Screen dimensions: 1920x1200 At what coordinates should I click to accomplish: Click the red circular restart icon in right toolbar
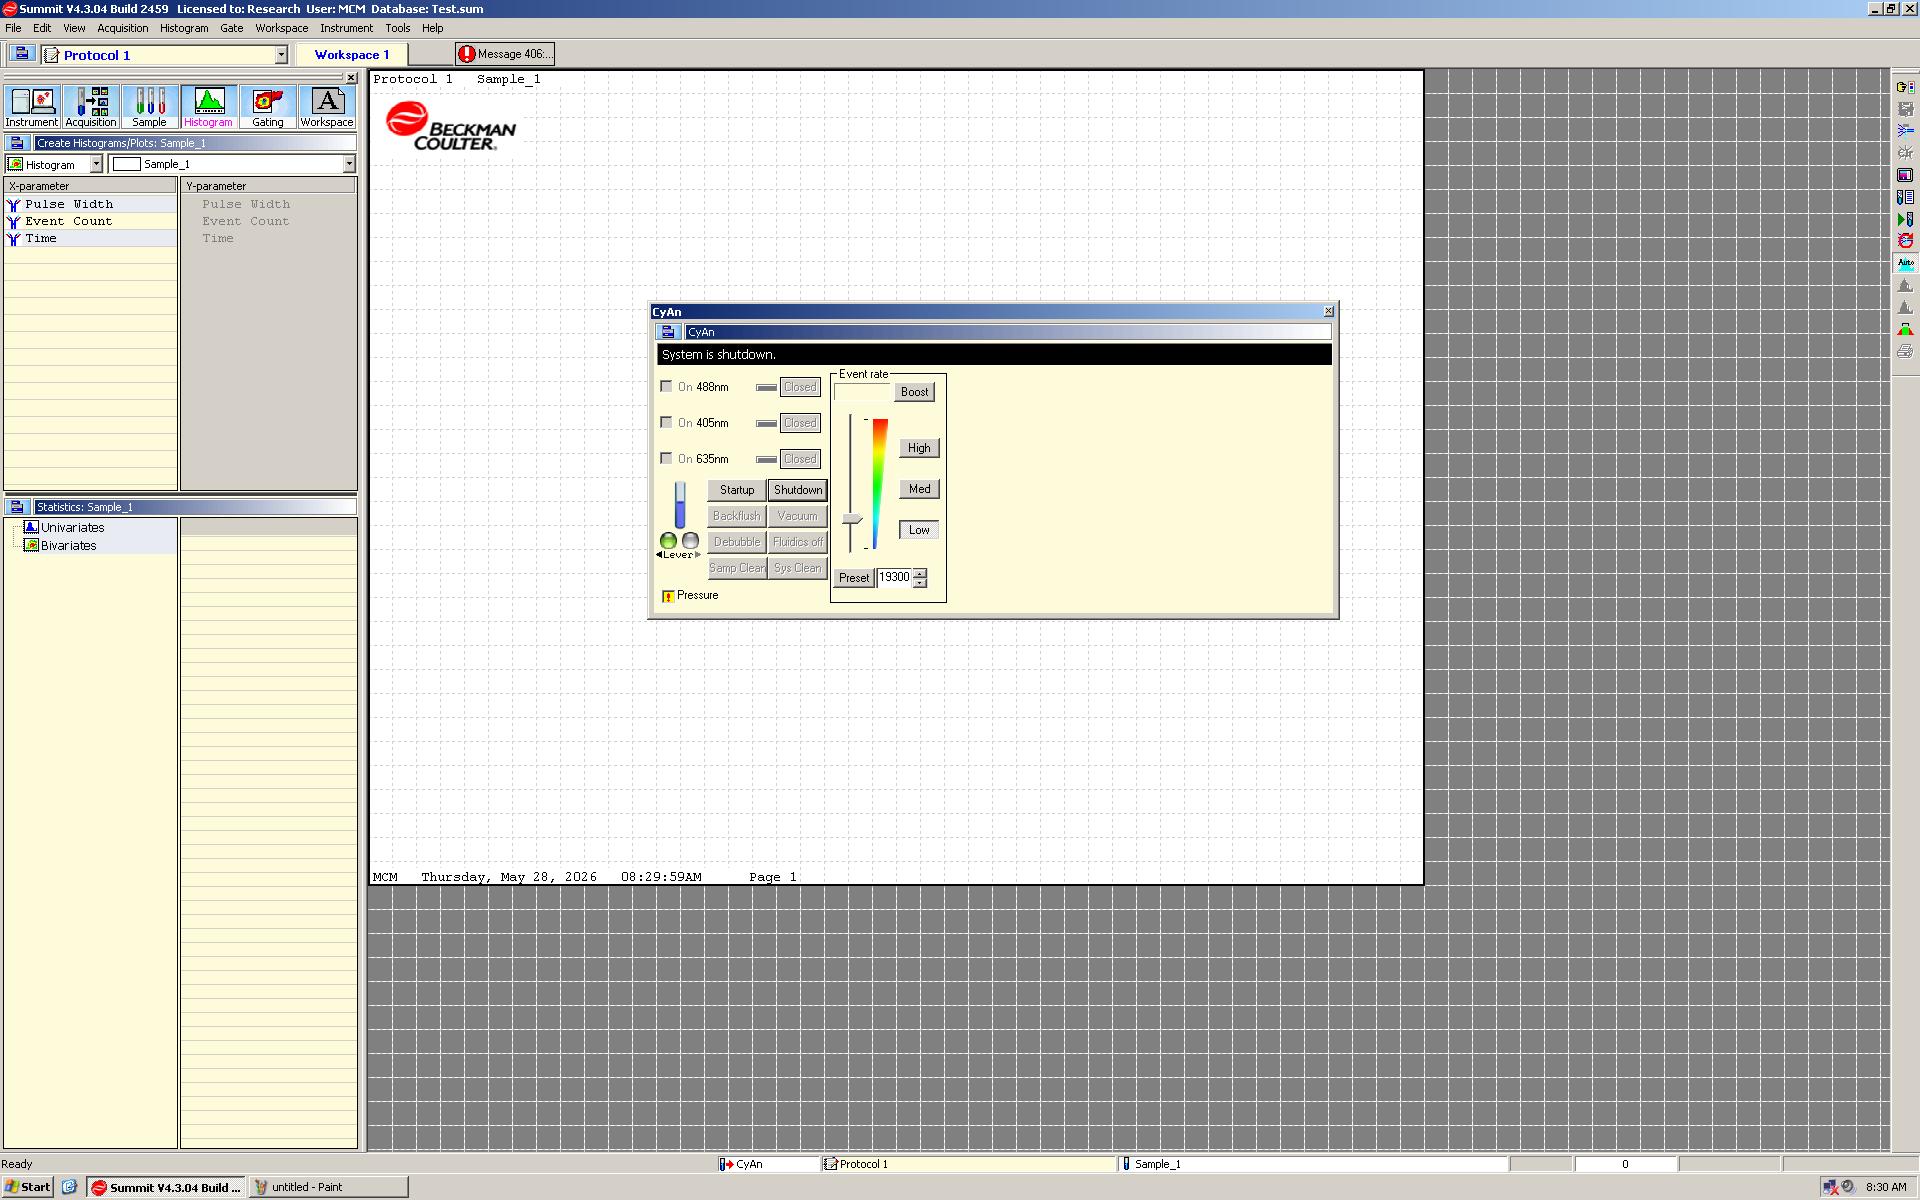tap(1905, 241)
